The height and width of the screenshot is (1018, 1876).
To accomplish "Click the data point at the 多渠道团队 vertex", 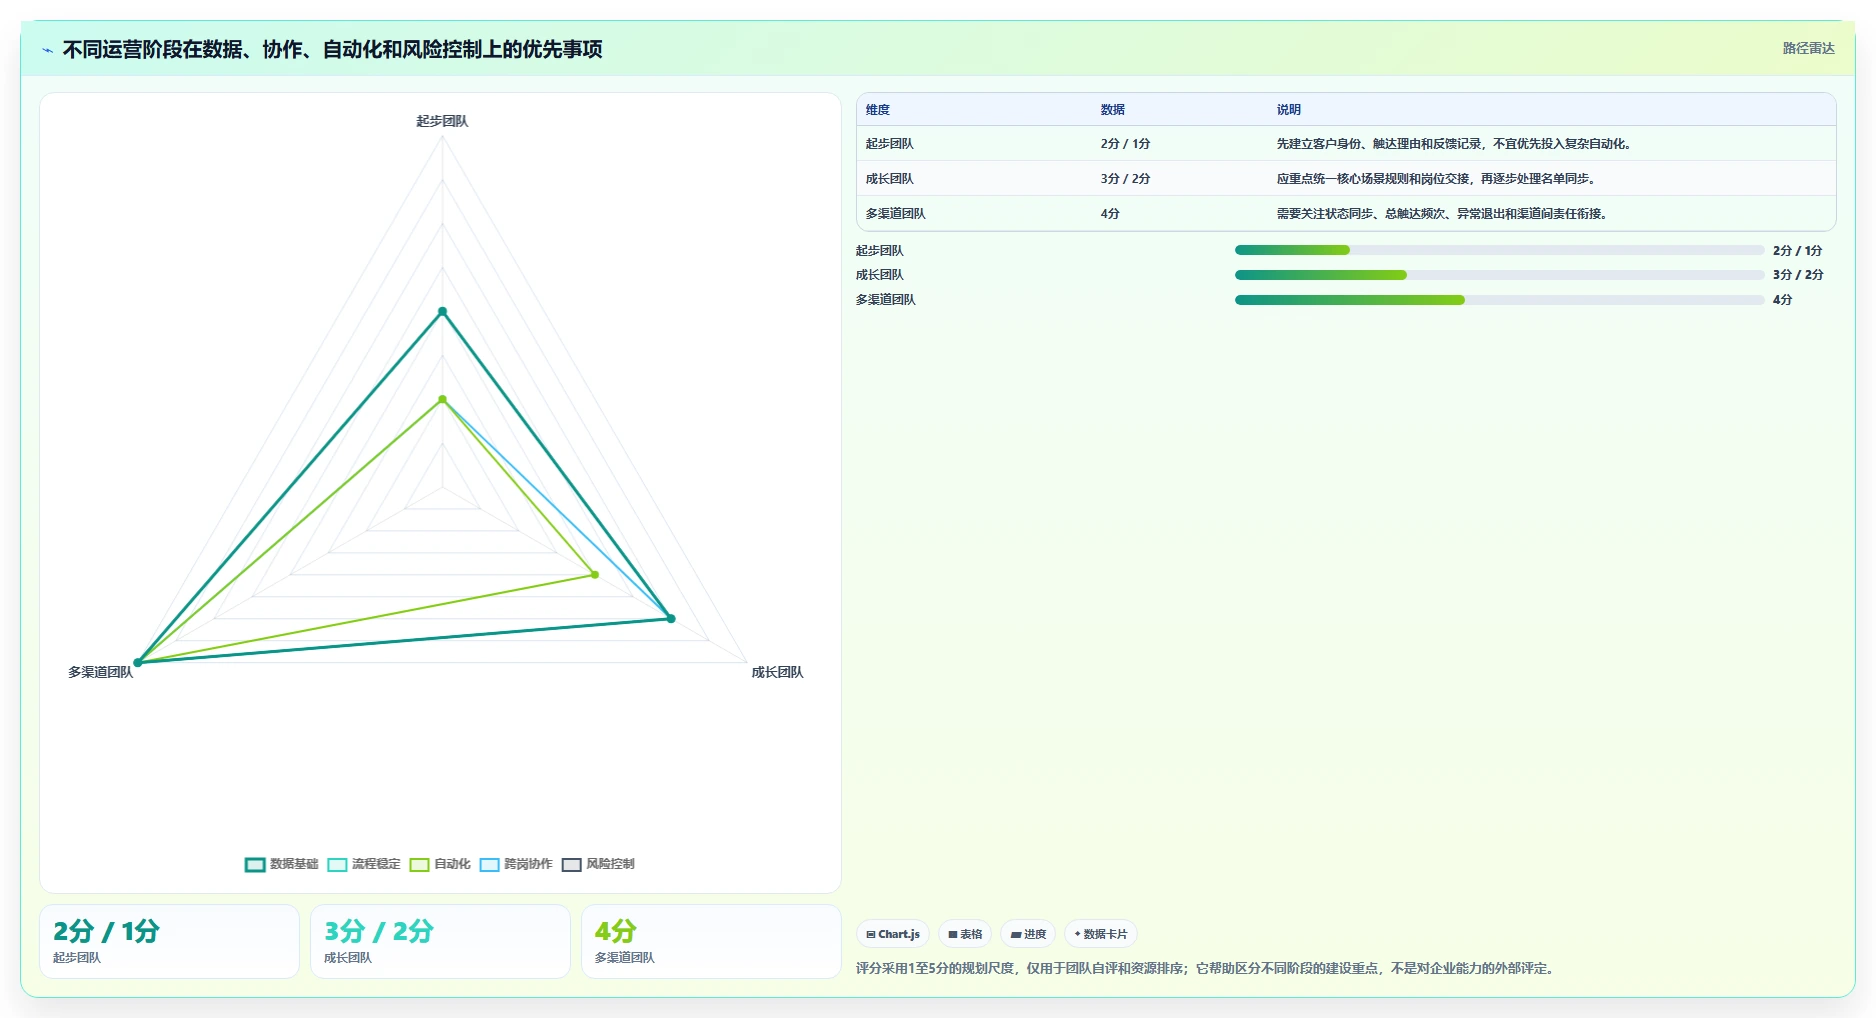I will tap(138, 663).
